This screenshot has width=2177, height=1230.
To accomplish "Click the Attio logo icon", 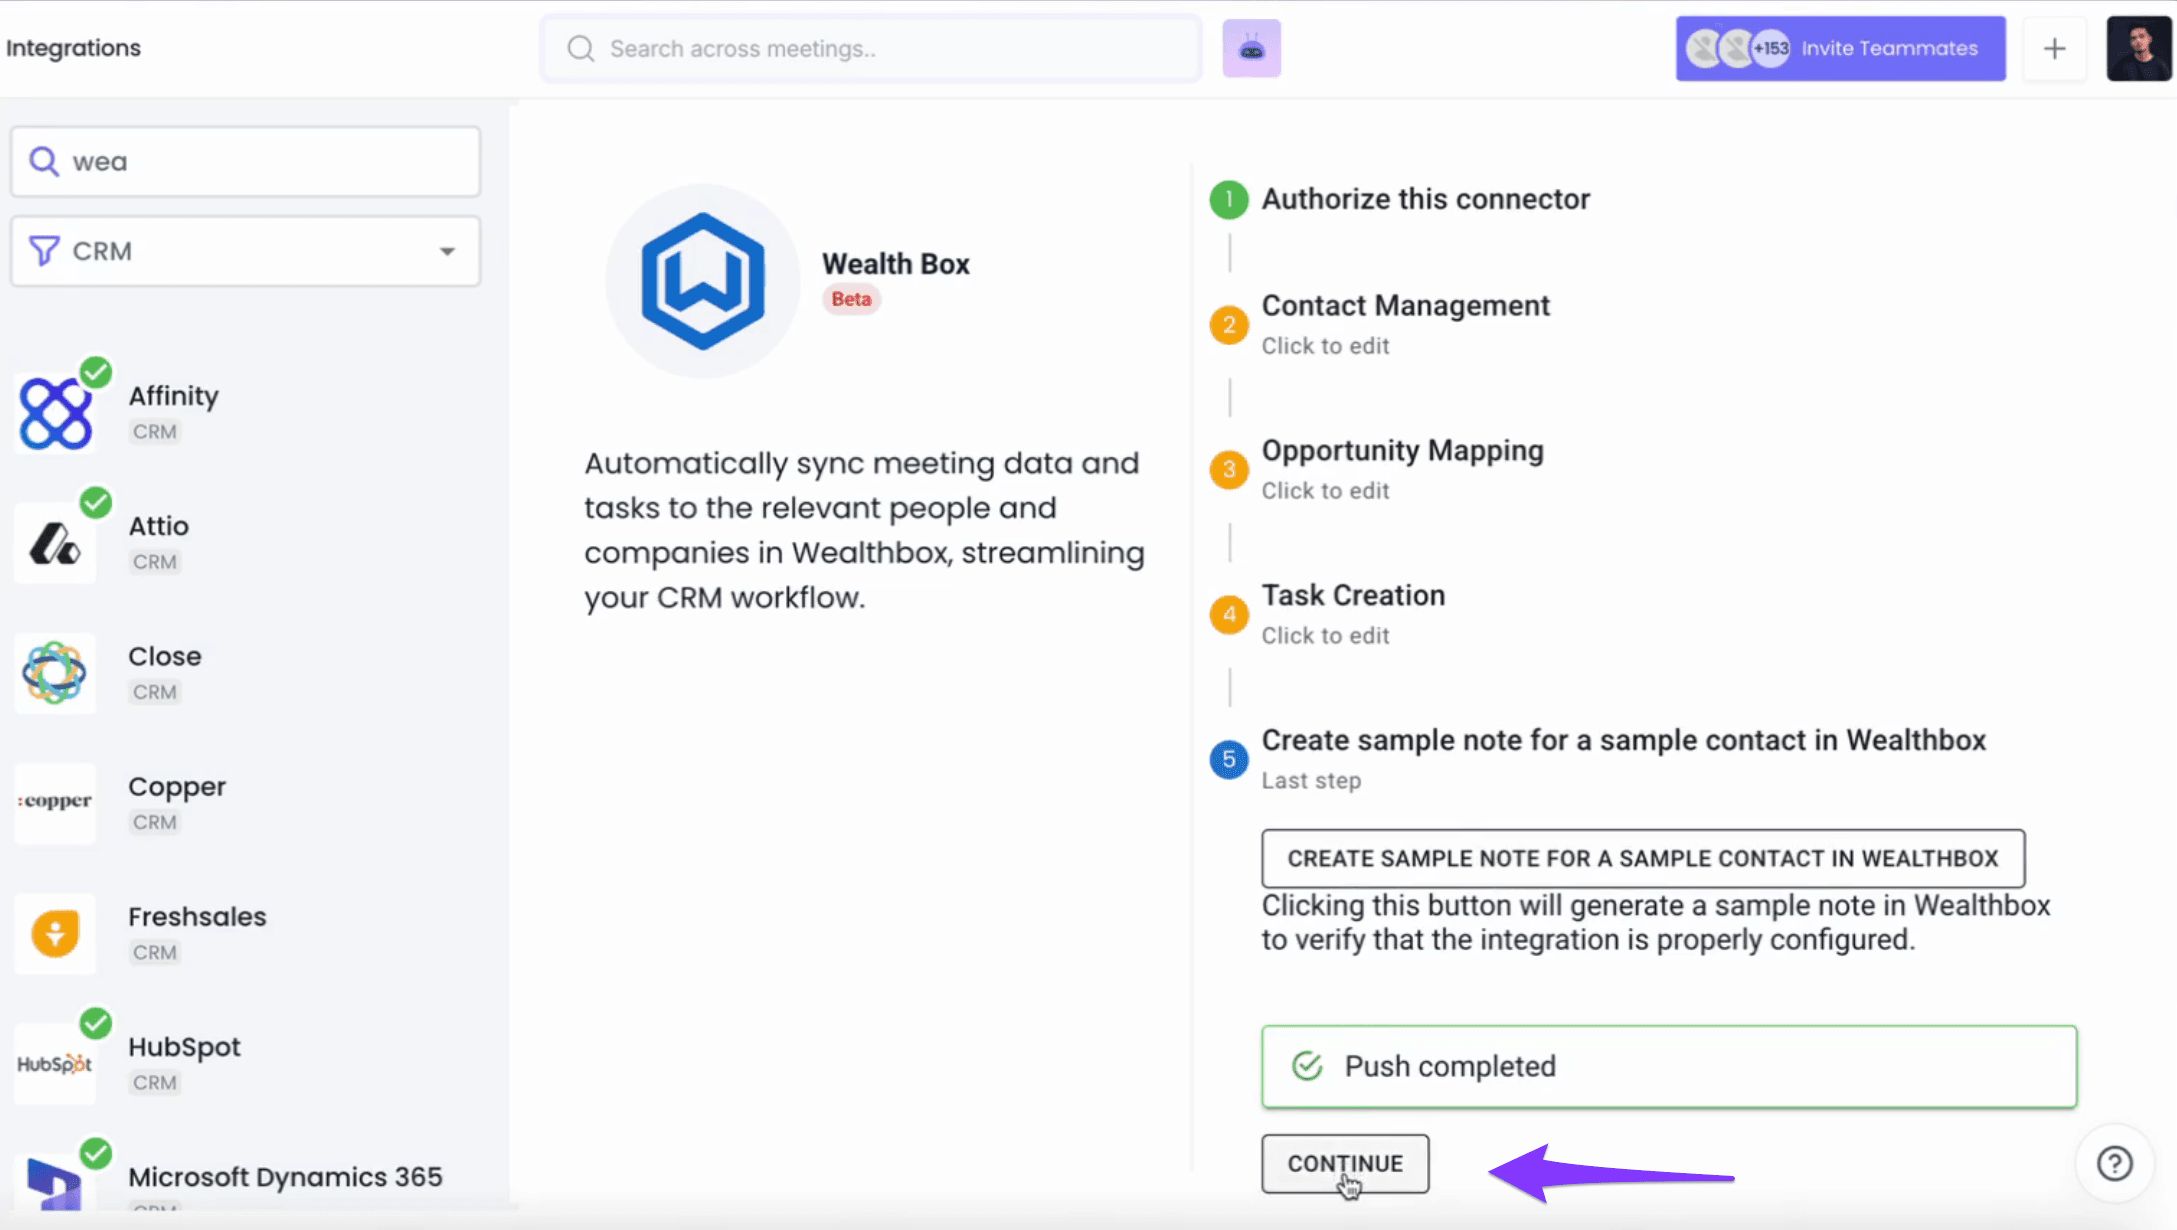I will pos(55,543).
